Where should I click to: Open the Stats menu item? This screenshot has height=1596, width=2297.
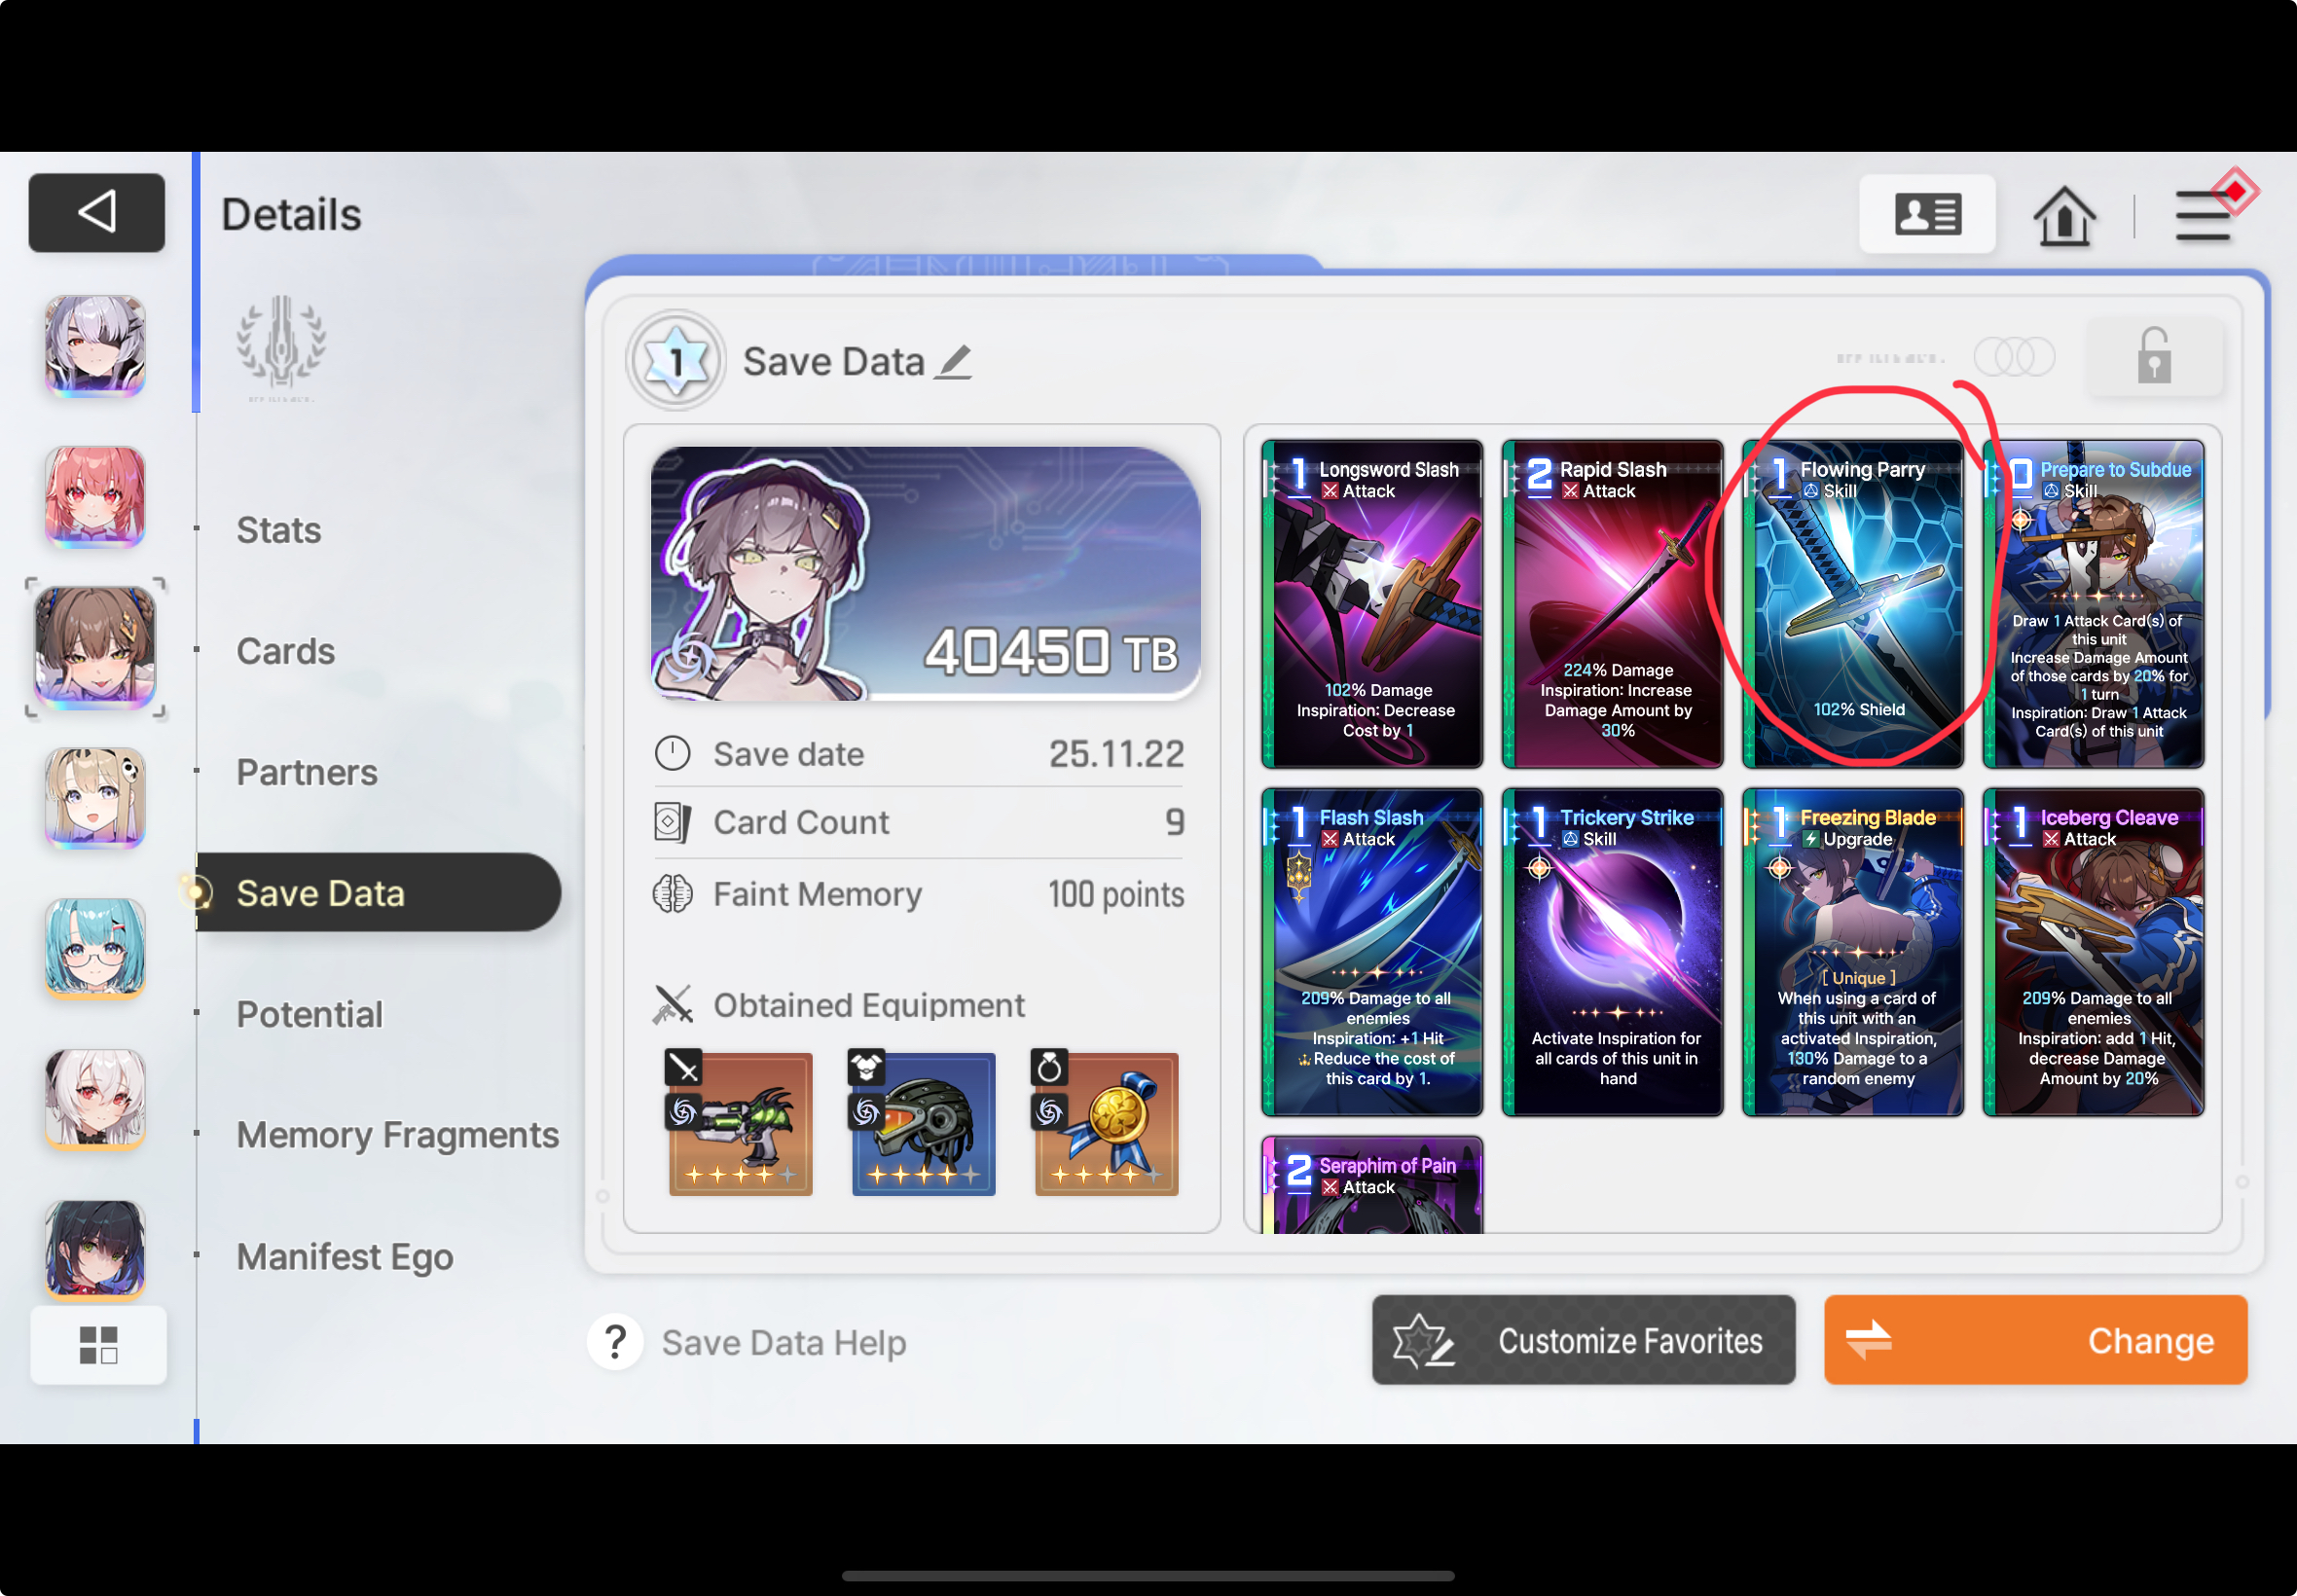tap(279, 530)
